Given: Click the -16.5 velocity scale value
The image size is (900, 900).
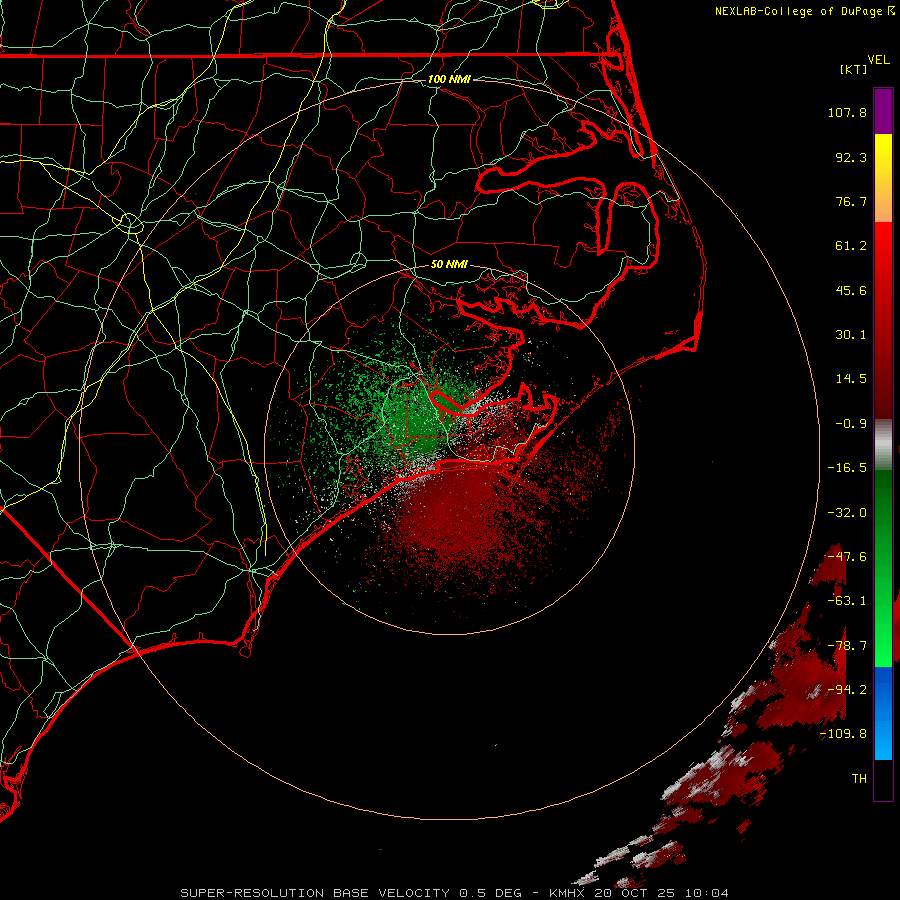Looking at the screenshot, I should [x=847, y=468].
